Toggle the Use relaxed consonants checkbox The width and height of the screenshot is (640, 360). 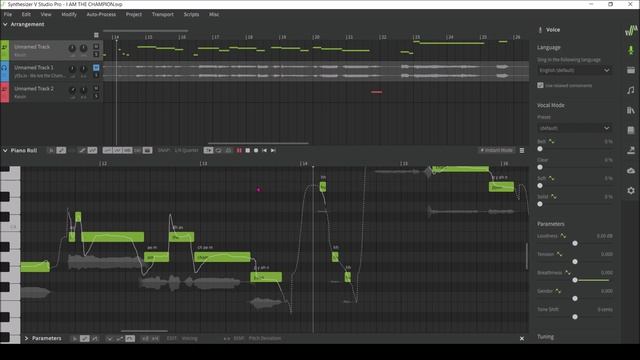(540, 85)
